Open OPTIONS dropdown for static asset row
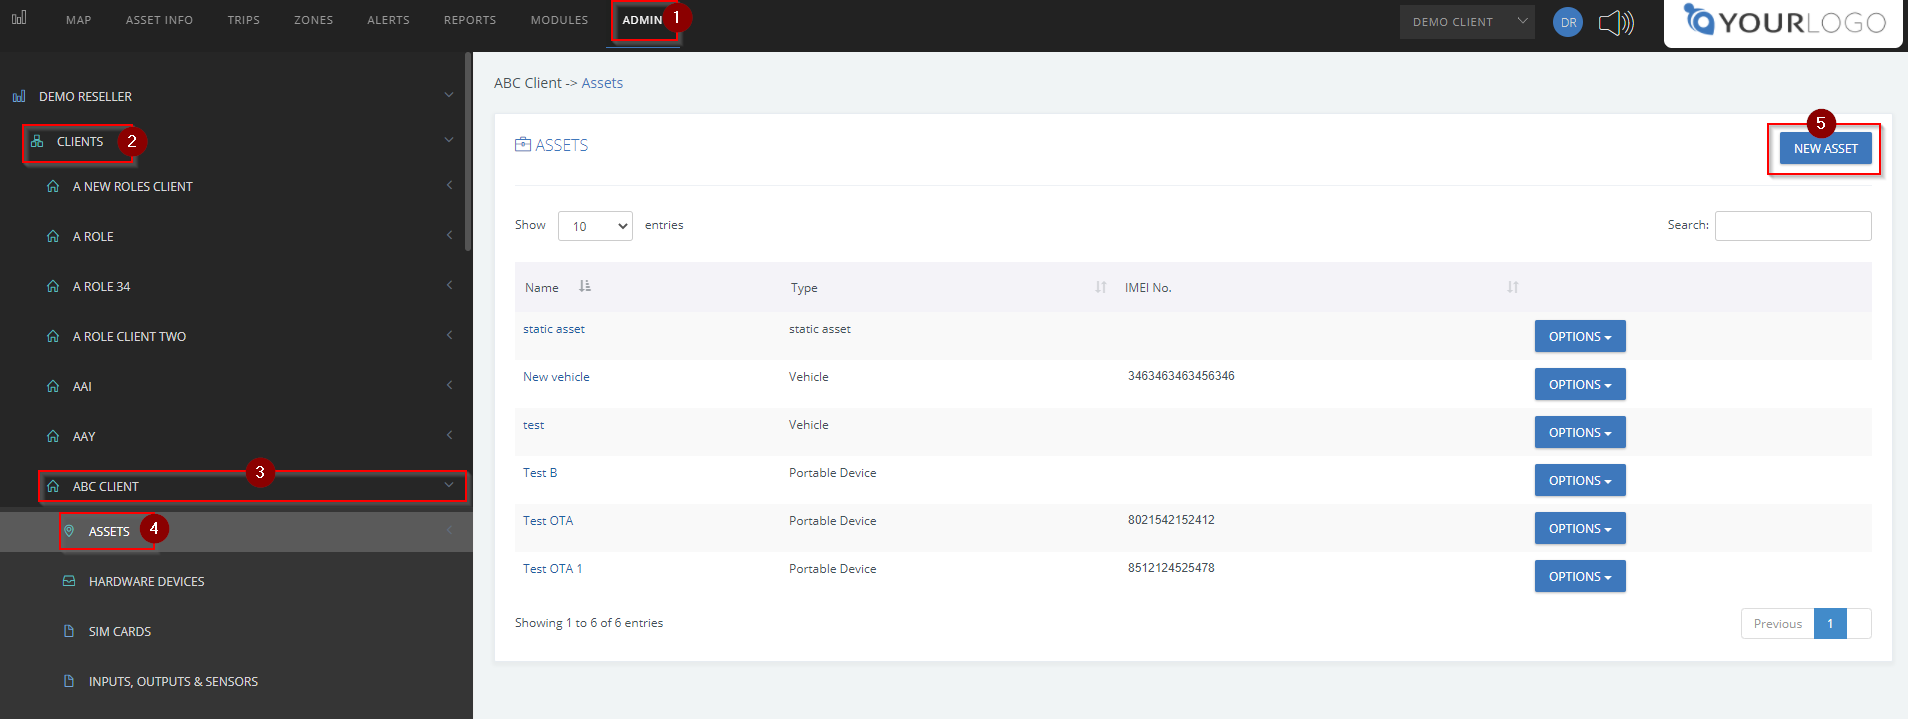1908x719 pixels. click(x=1580, y=336)
